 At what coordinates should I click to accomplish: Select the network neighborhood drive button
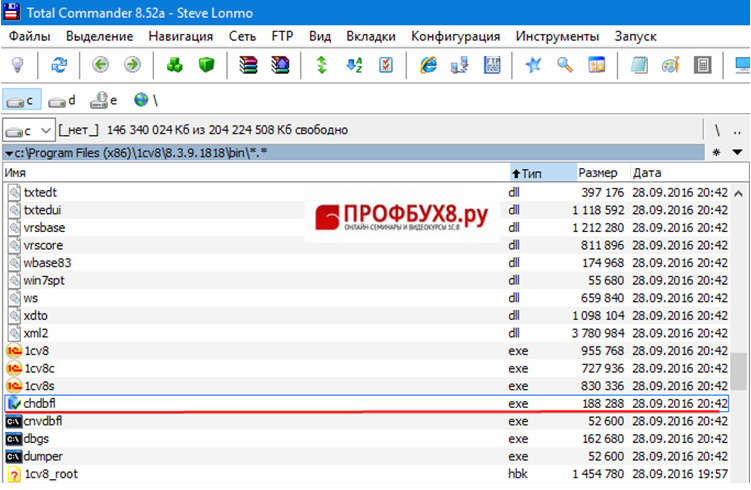[x=145, y=100]
